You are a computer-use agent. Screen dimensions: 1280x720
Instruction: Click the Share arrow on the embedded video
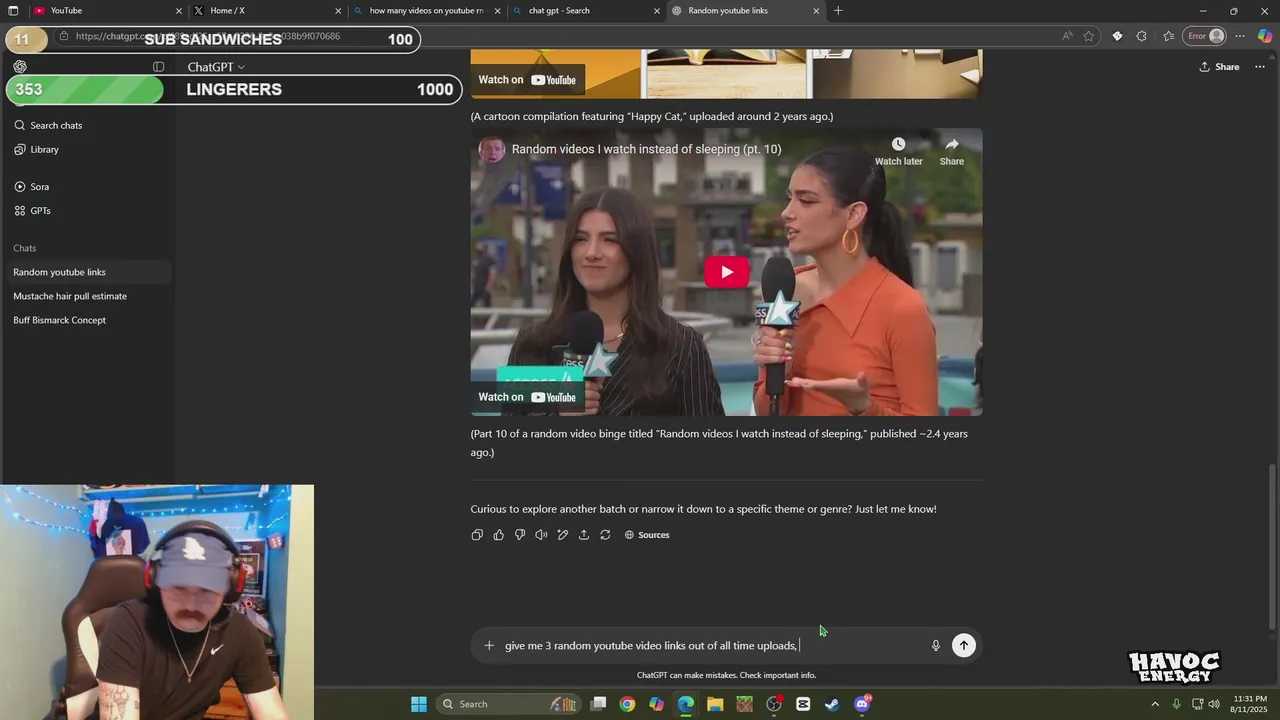click(952, 151)
